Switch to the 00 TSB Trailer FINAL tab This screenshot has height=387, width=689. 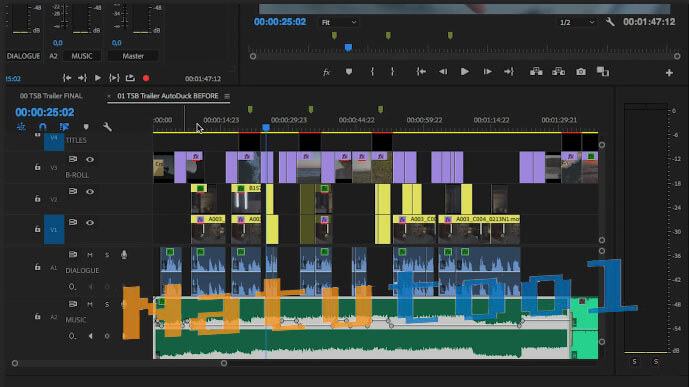coord(51,96)
